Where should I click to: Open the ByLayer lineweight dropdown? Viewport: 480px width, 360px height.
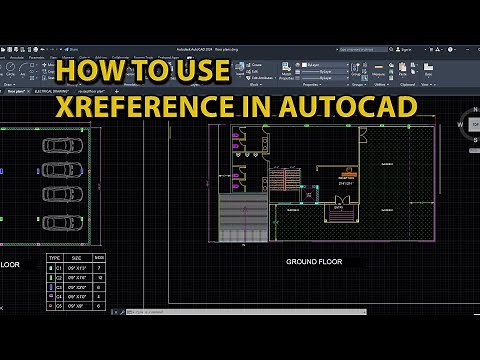click(325, 71)
